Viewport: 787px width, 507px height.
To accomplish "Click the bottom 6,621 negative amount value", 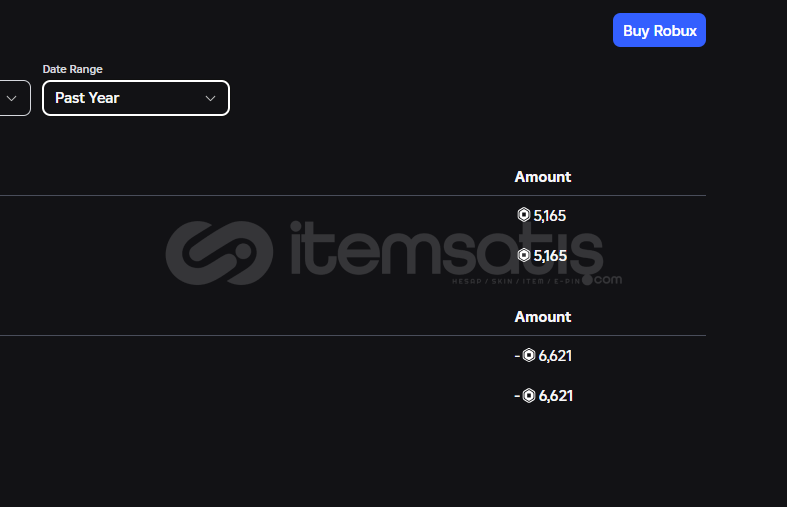I will point(555,396).
